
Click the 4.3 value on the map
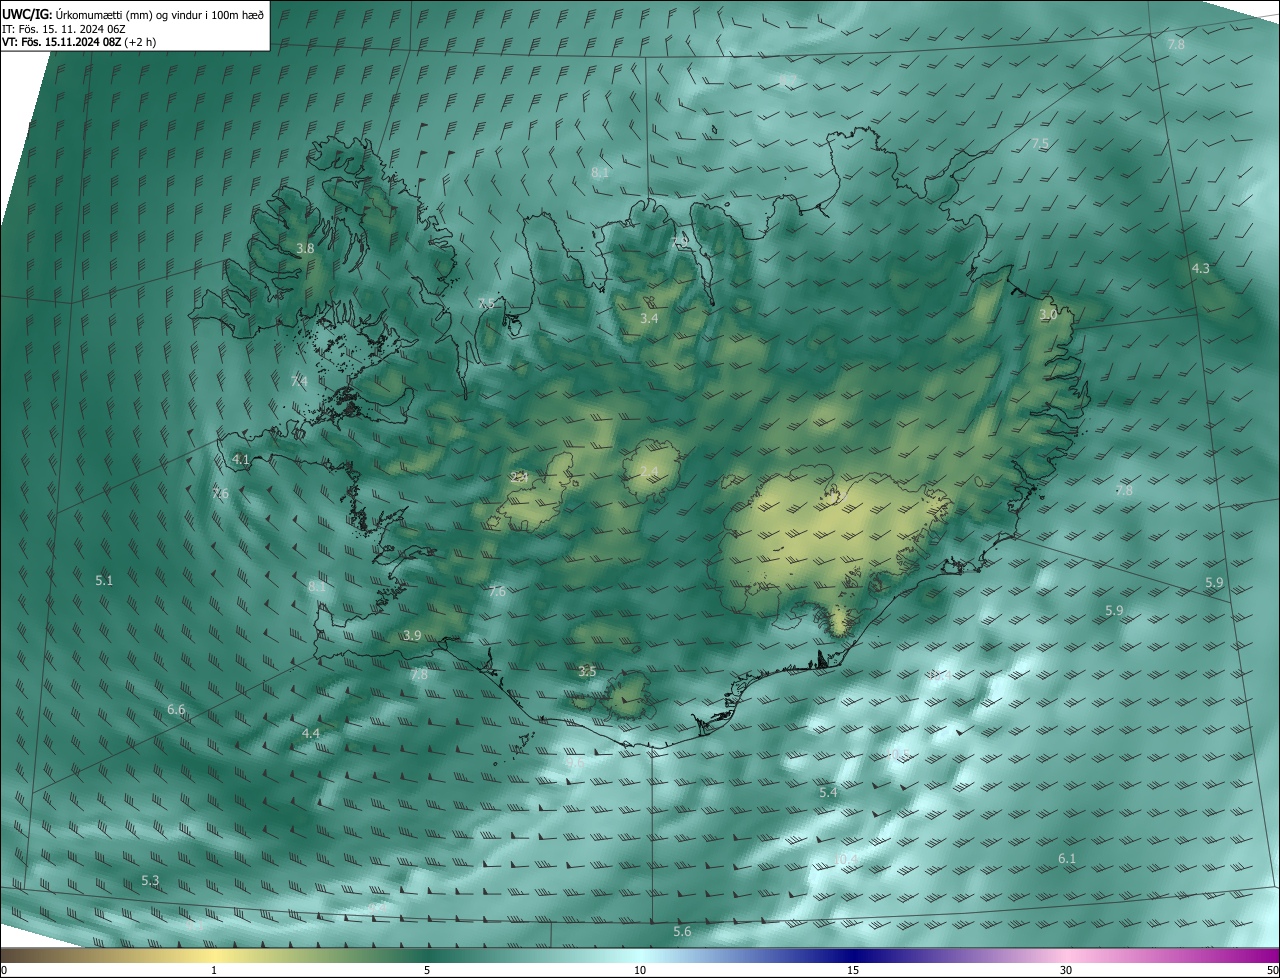1200,268
